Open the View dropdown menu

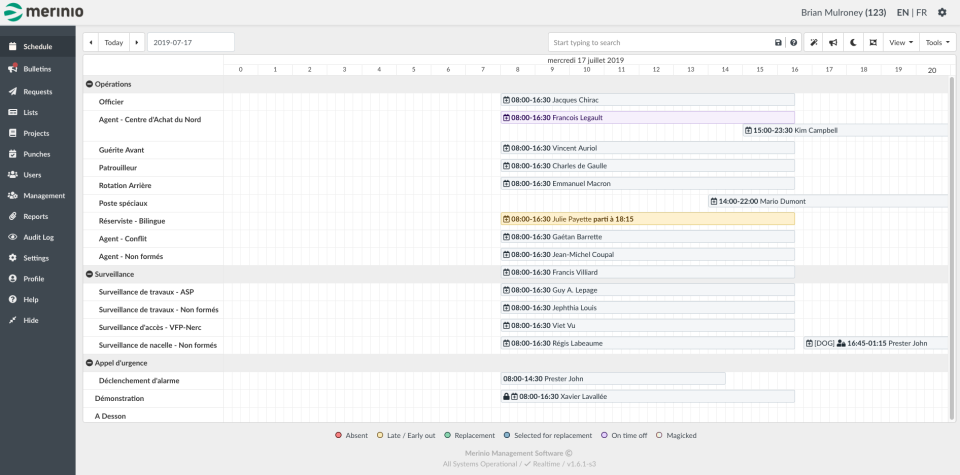click(900, 43)
